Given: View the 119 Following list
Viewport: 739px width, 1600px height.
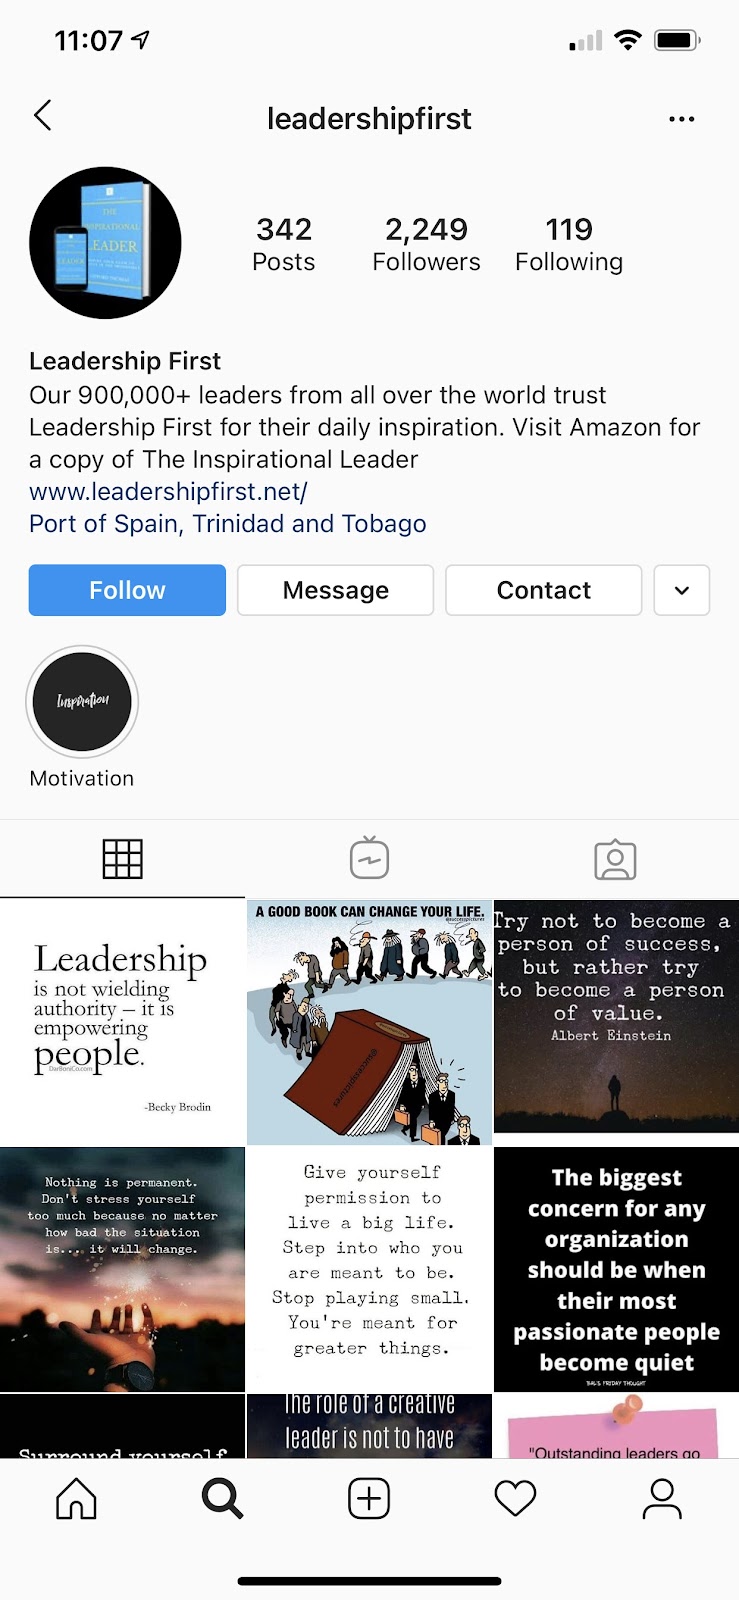Looking at the screenshot, I should click(569, 244).
